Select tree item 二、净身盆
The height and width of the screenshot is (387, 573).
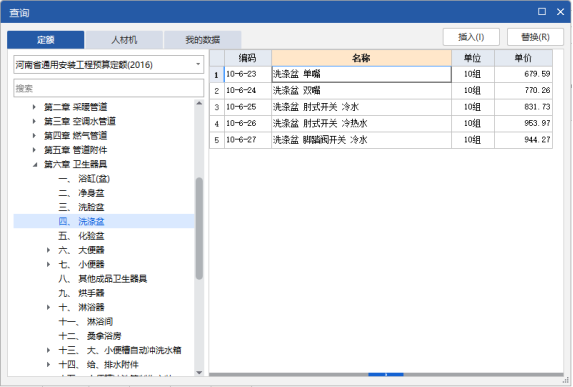[x=81, y=193]
